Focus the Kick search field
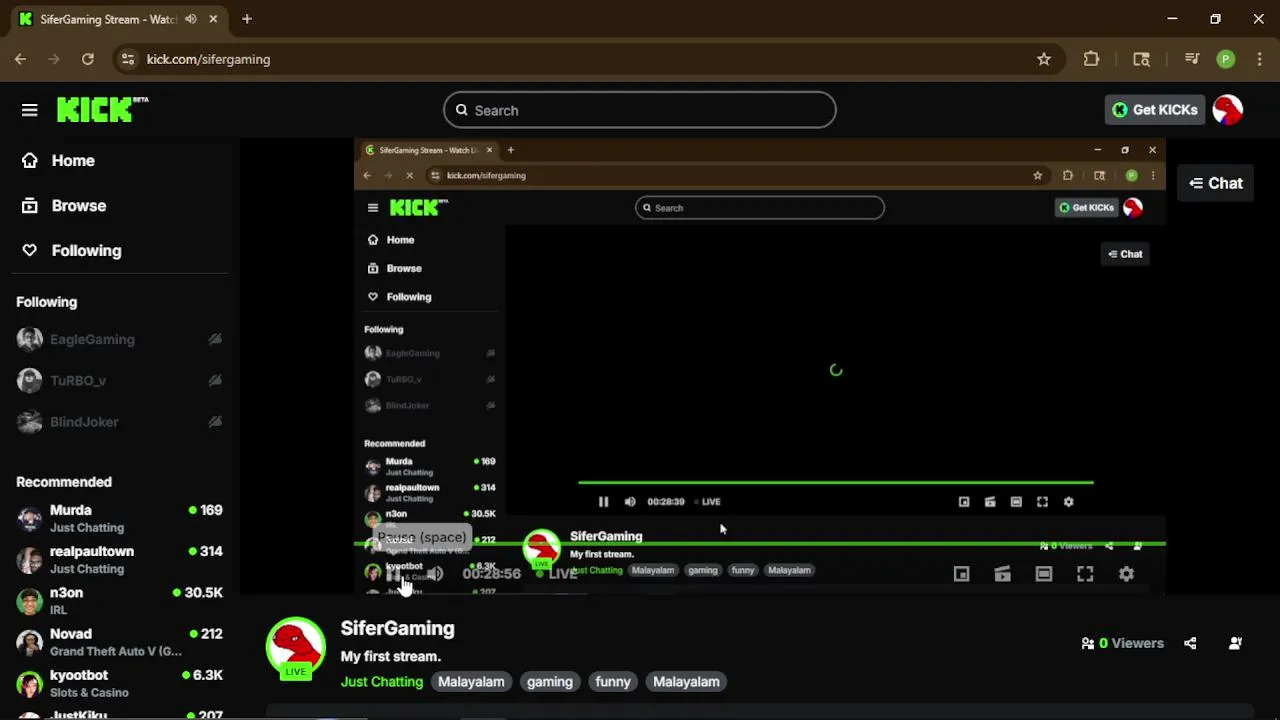1280x720 pixels. pos(640,110)
